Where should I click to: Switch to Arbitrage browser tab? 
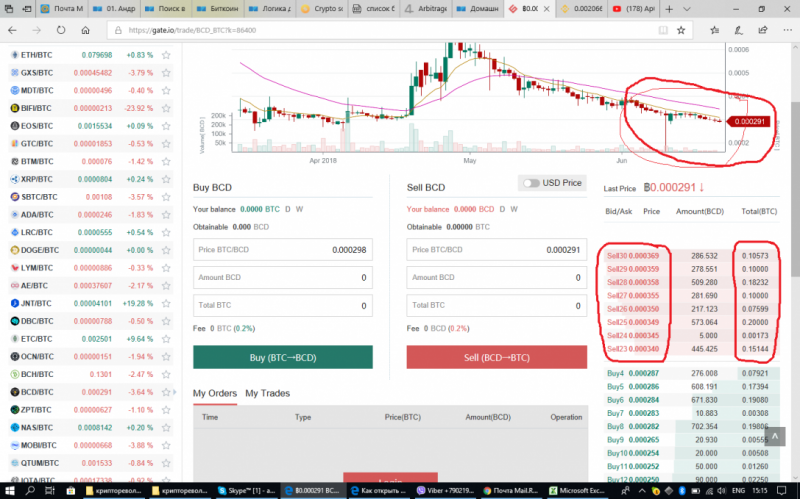427,9
